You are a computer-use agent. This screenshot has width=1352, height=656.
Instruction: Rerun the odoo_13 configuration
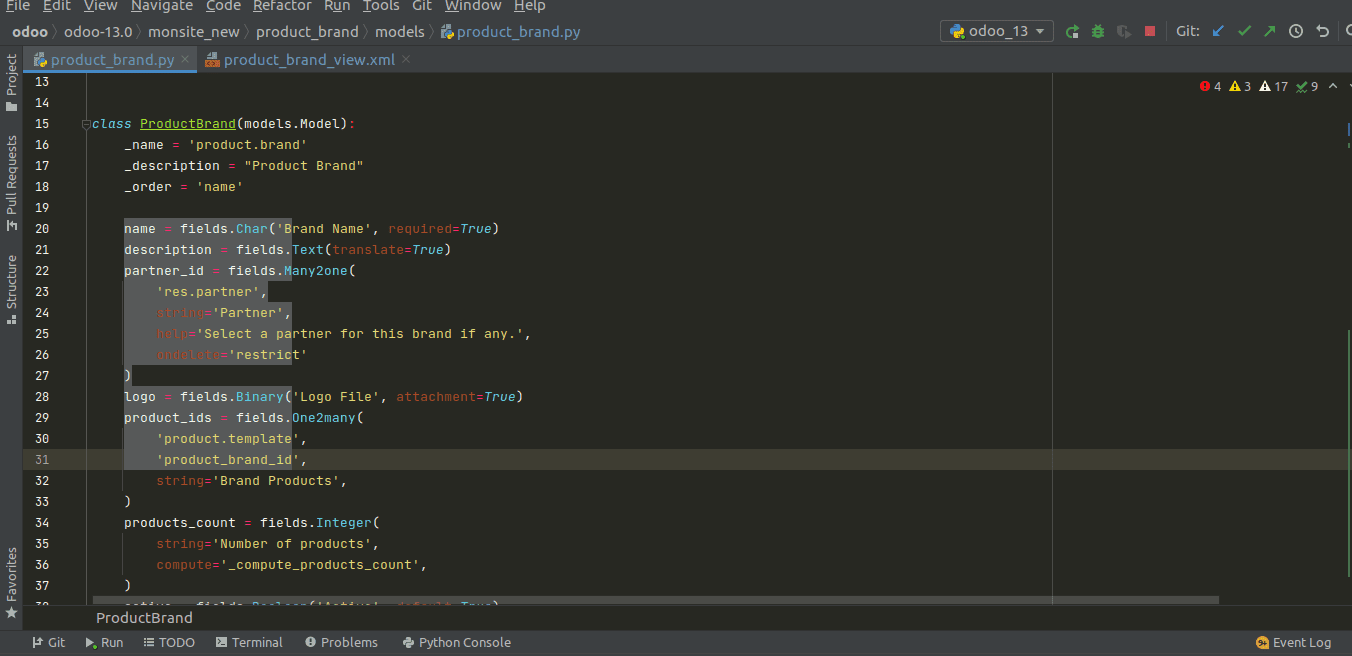coord(1072,31)
